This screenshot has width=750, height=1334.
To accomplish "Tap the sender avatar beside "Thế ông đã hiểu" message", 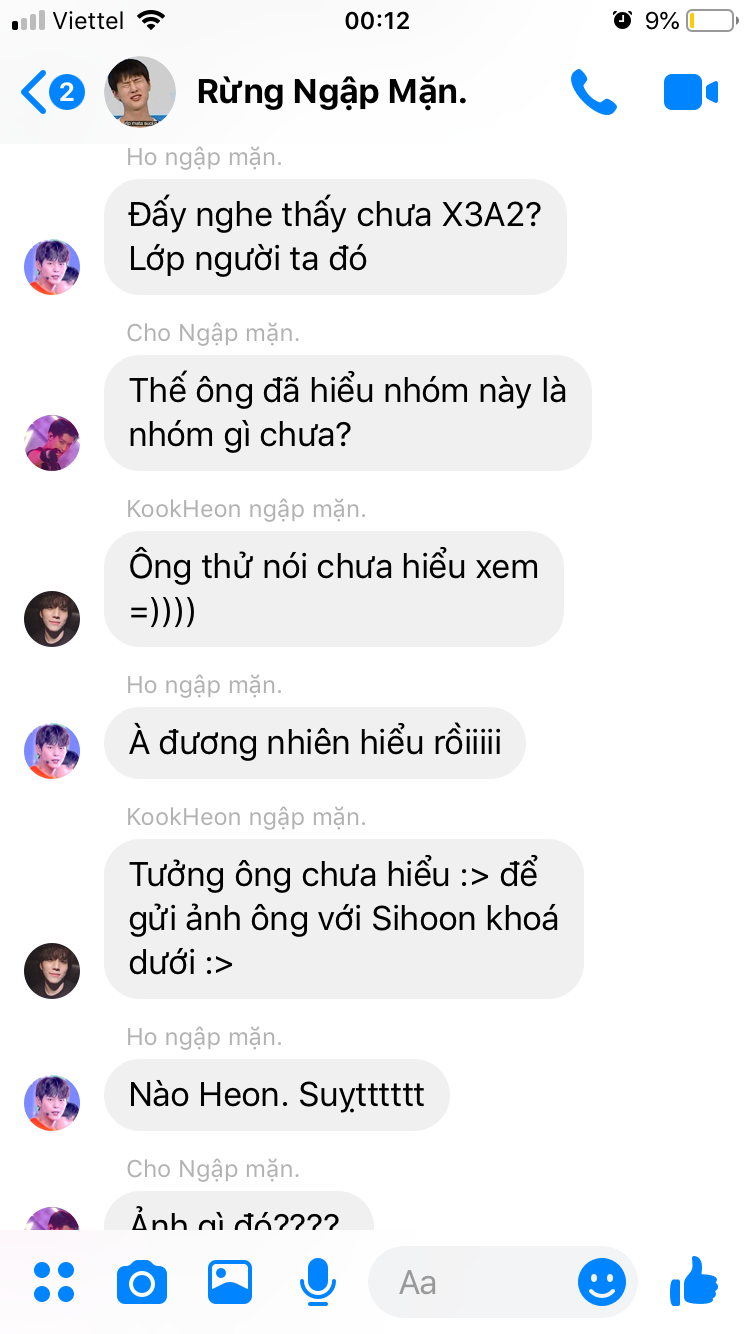I will 52,443.
